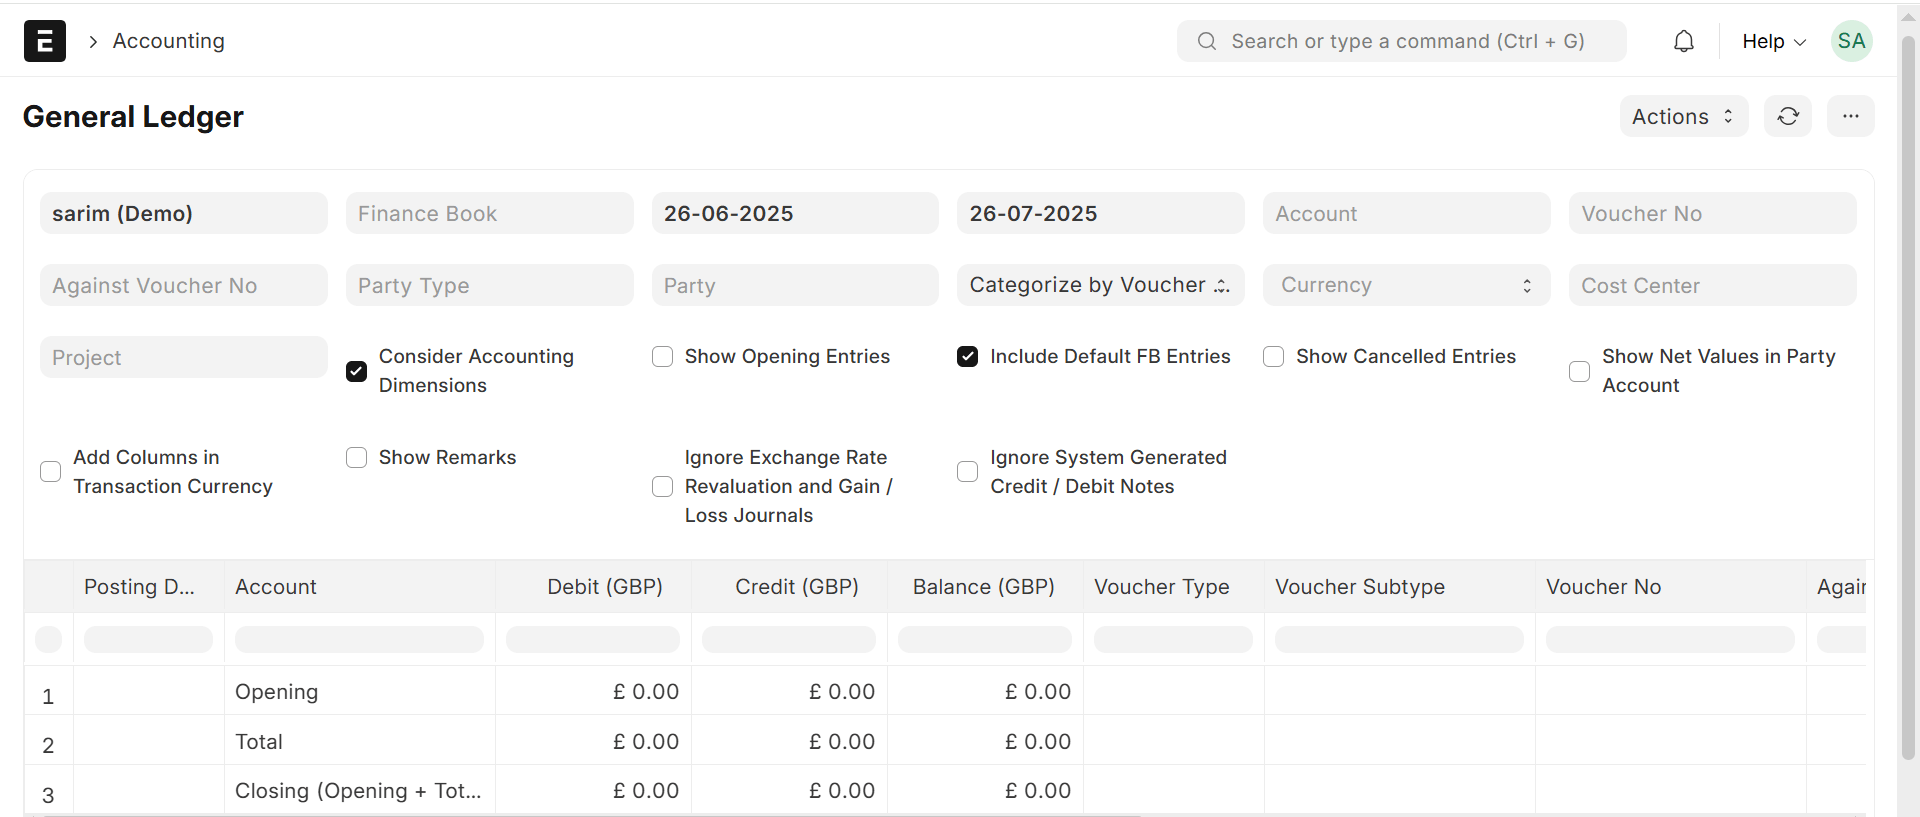Select the Opening row cell
The image size is (1920, 817).
click(360, 691)
